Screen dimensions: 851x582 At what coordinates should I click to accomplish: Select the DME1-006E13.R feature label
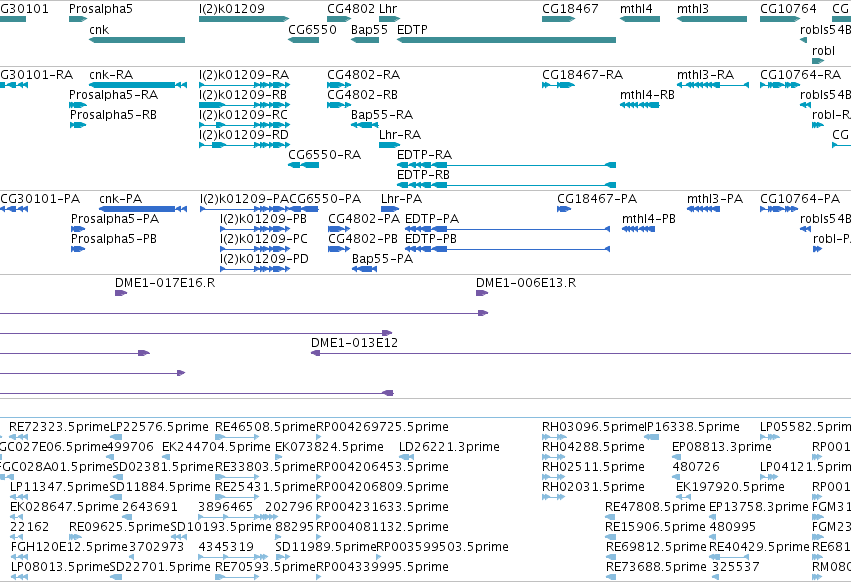[526, 283]
